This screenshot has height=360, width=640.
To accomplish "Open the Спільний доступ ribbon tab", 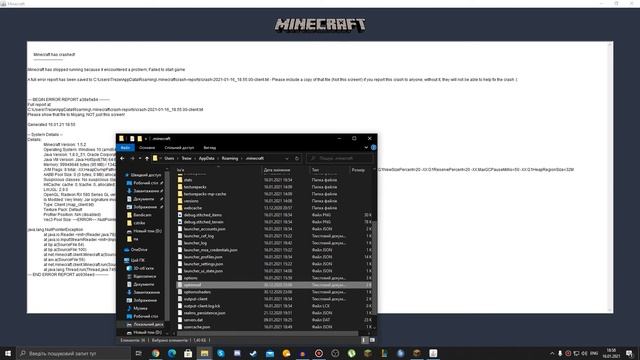I will [x=179, y=147].
